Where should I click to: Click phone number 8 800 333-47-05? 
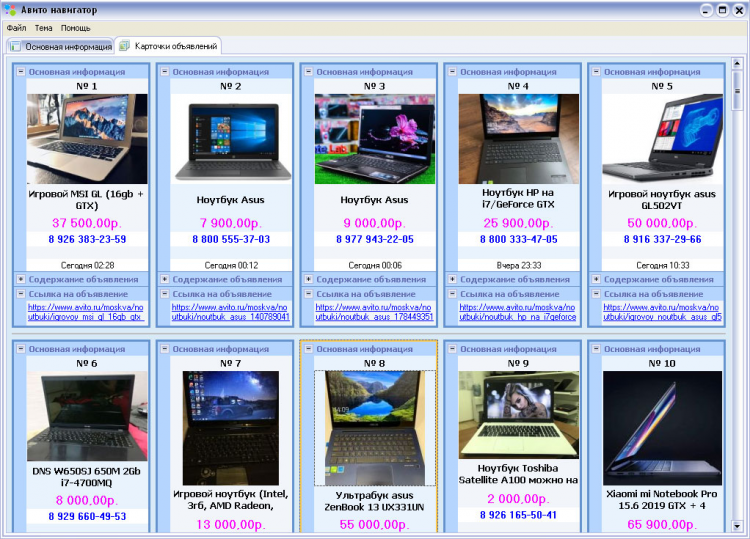click(x=518, y=239)
